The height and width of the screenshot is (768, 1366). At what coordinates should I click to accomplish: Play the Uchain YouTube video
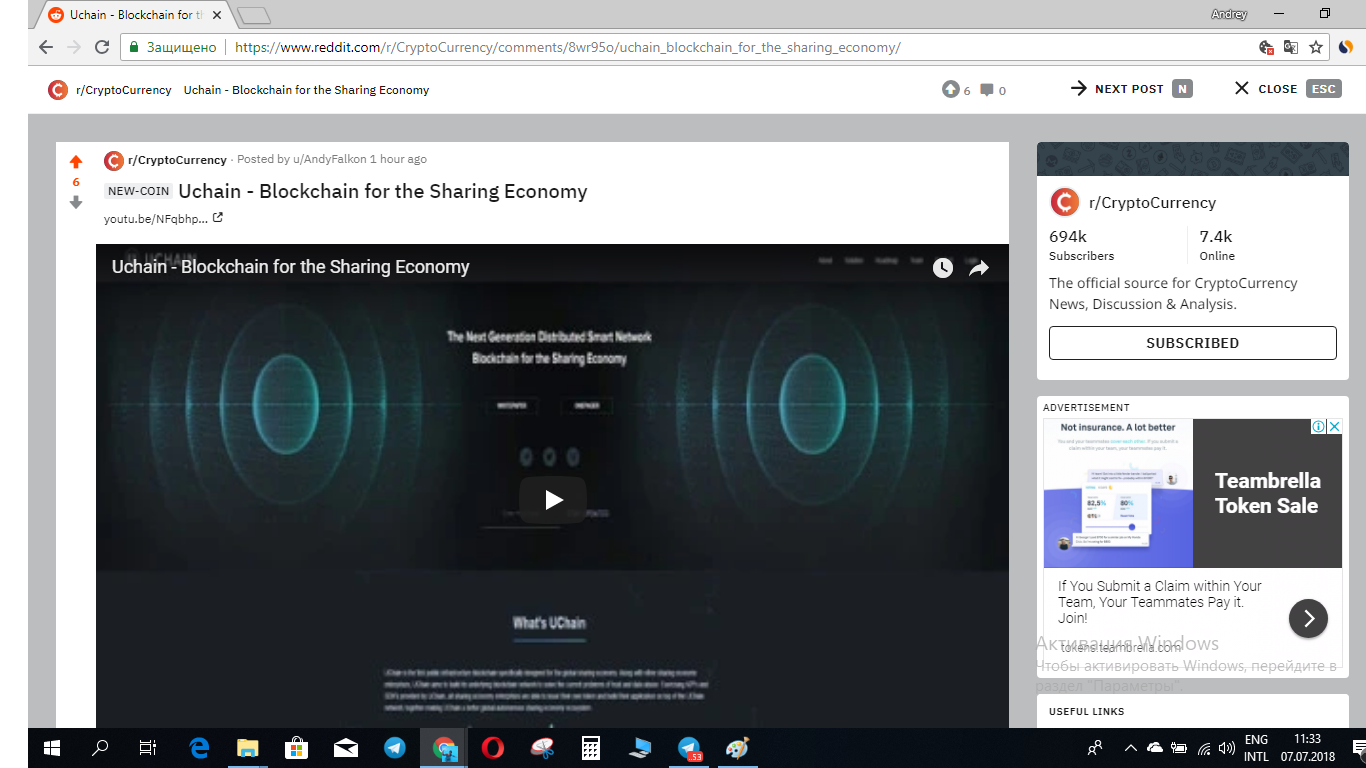point(553,500)
